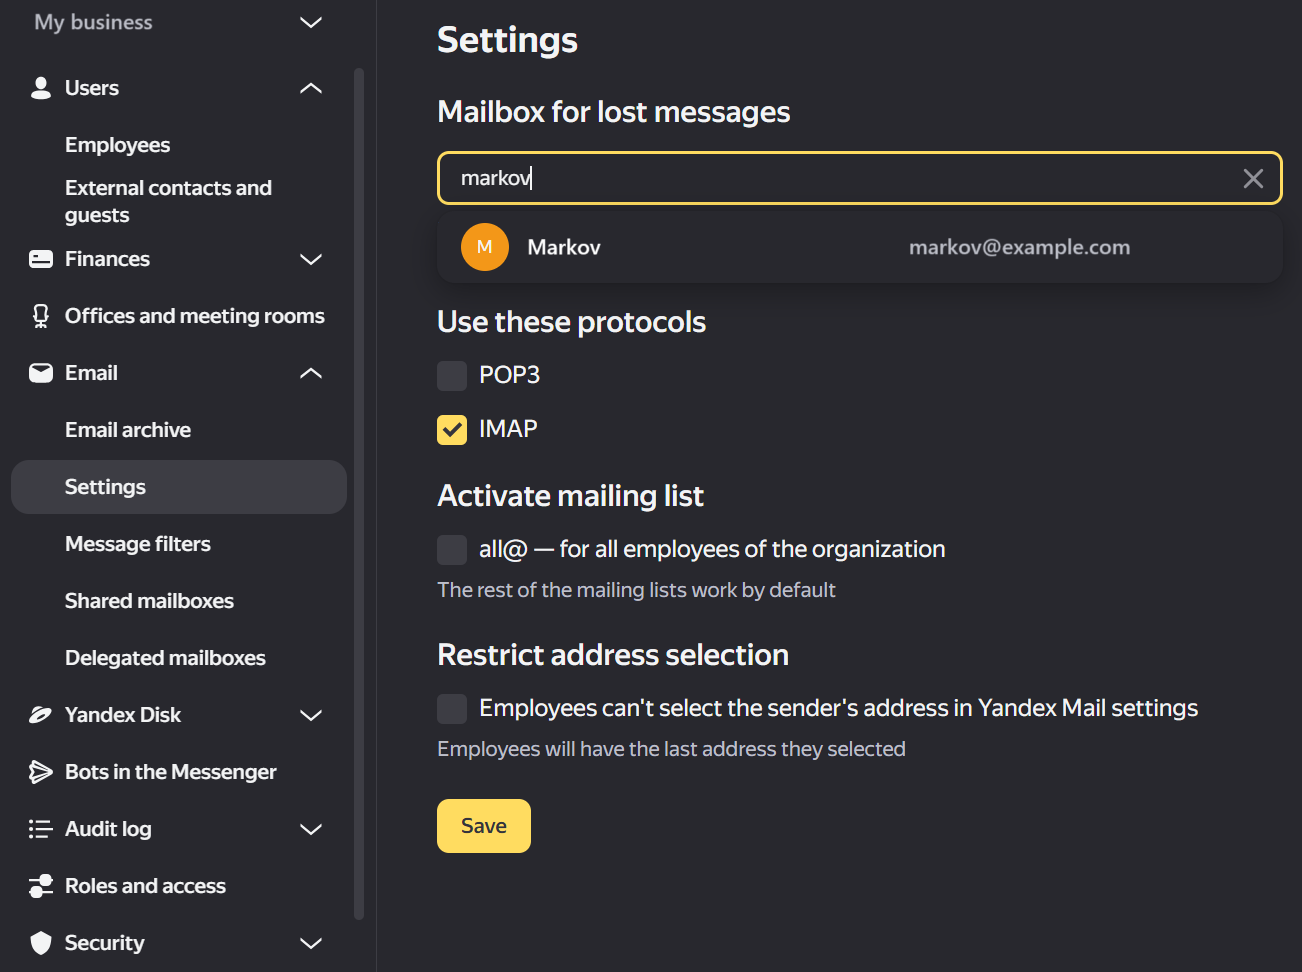Click the Bots in the Messenger icon
The height and width of the screenshot is (972, 1302).
(41, 772)
